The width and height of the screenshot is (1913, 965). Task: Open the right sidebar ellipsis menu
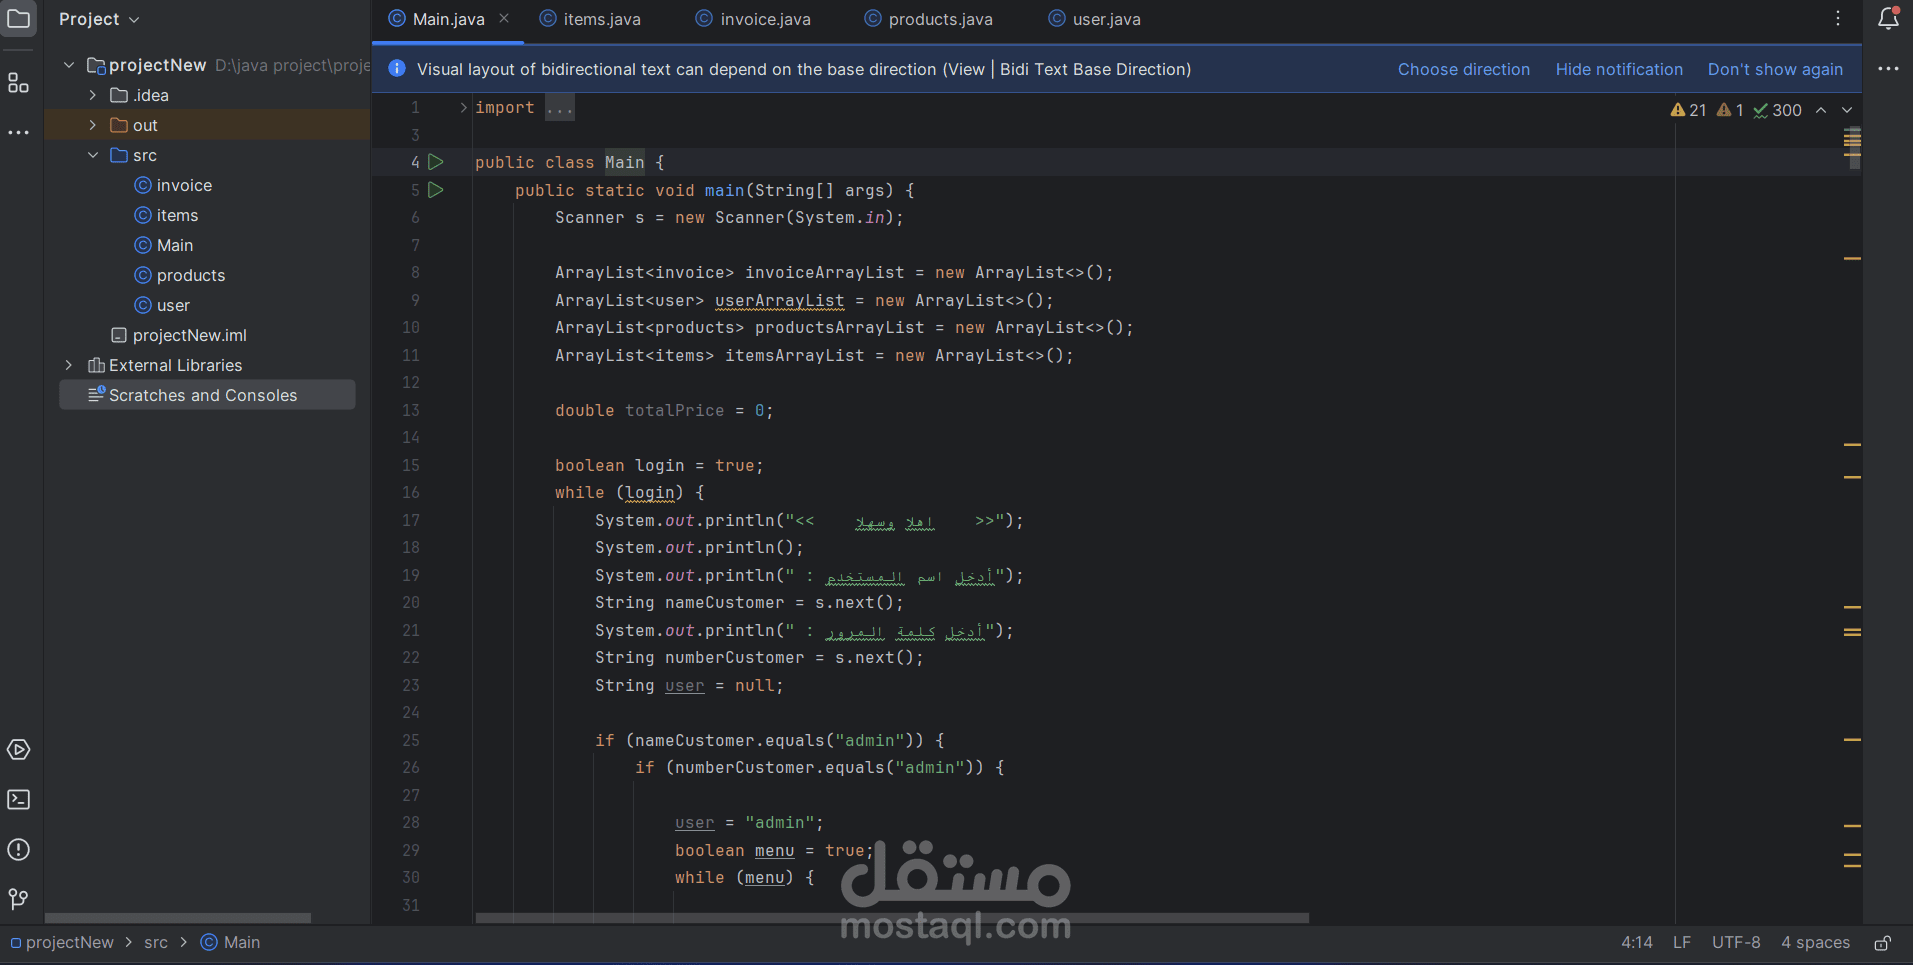[1888, 69]
